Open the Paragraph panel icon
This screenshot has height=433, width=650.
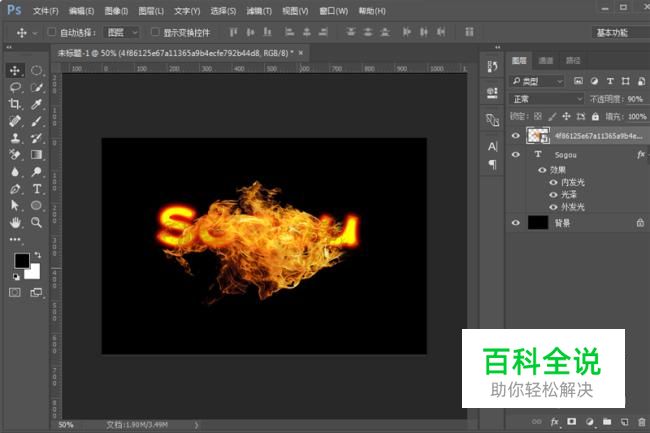click(x=492, y=164)
